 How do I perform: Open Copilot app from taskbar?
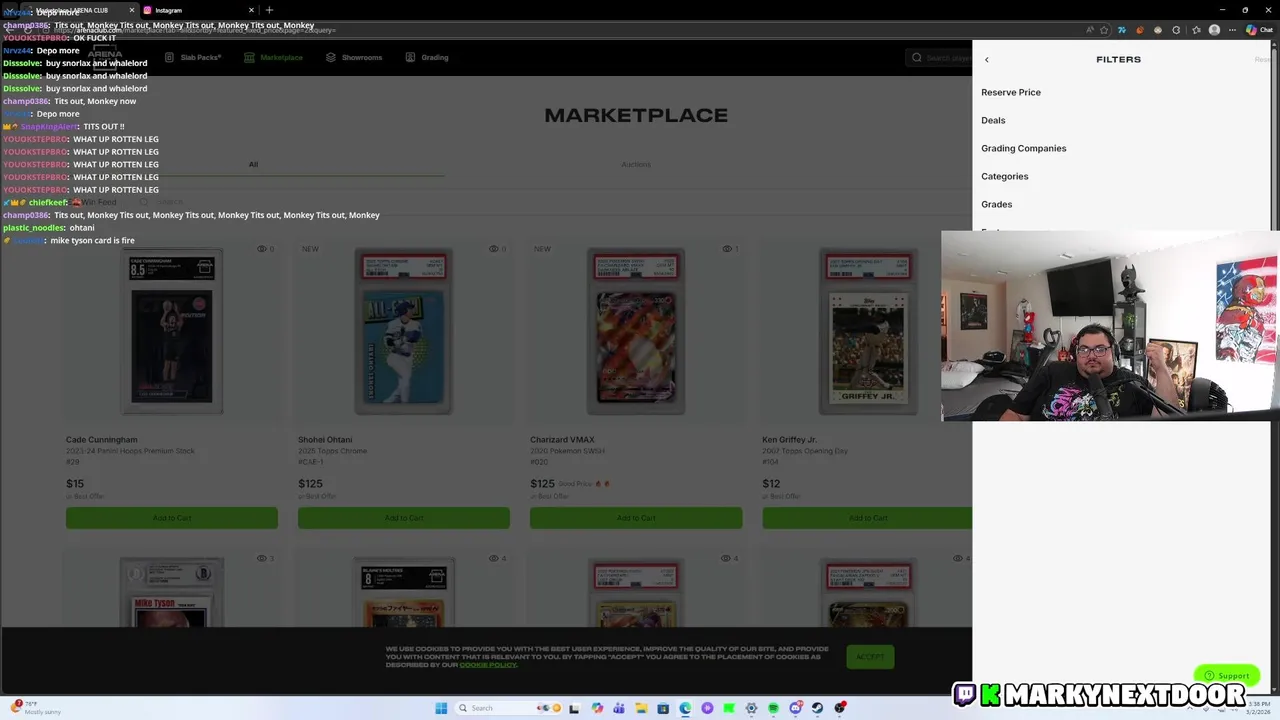pos(597,708)
